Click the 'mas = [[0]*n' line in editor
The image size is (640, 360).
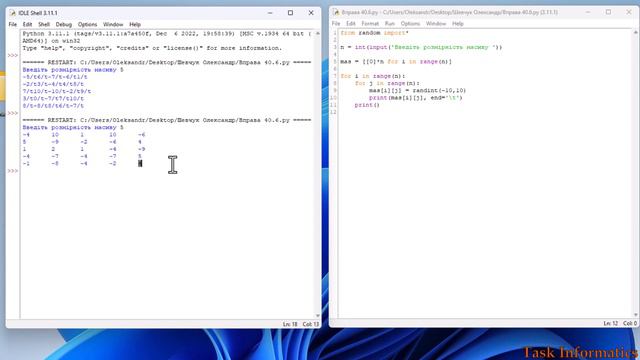coord(396,62)
